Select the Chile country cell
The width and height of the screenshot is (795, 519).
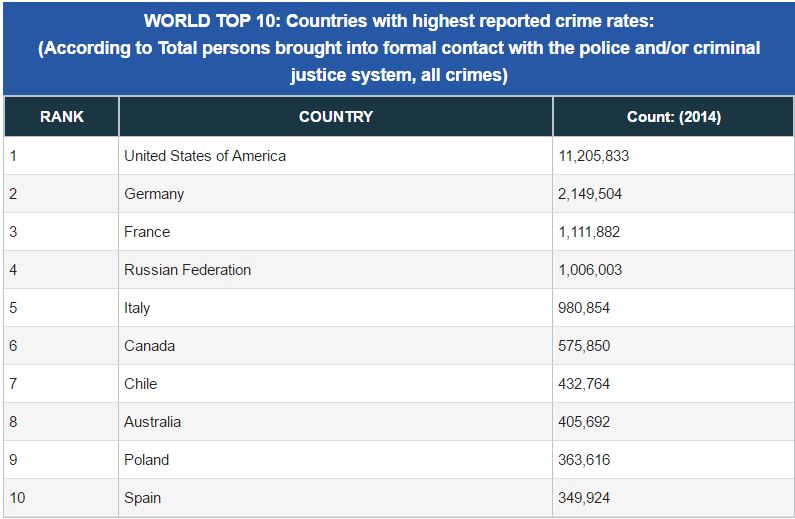pyautogui.click(x=336, y=384)
